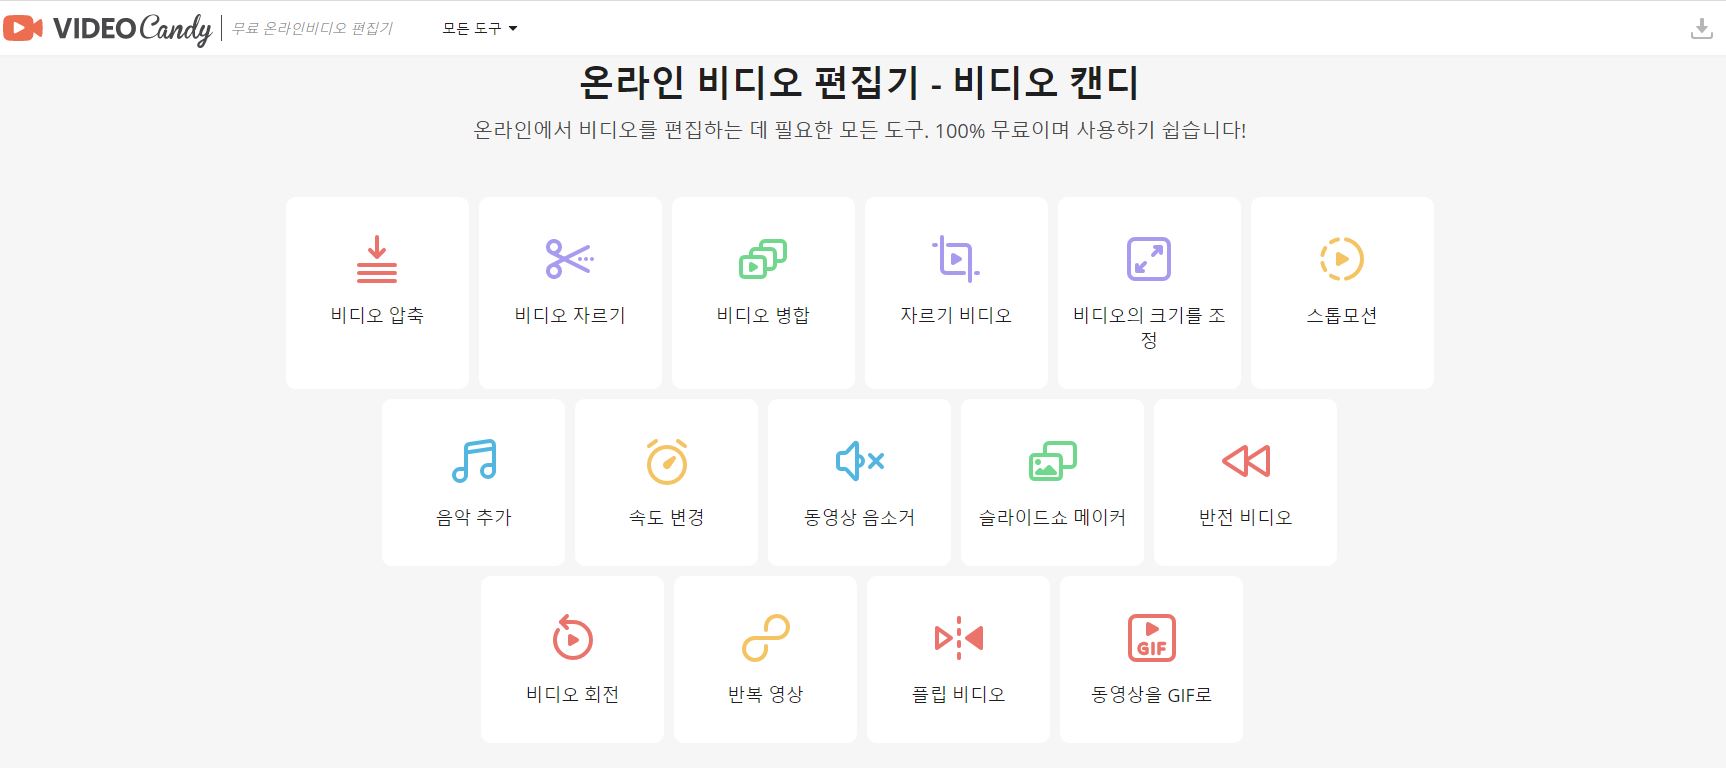Image resolution: width=1726 pixels, height=768 pixels.
Task: Click the 동영상 음소거 mute speaker icon
Action: [860, 461]
